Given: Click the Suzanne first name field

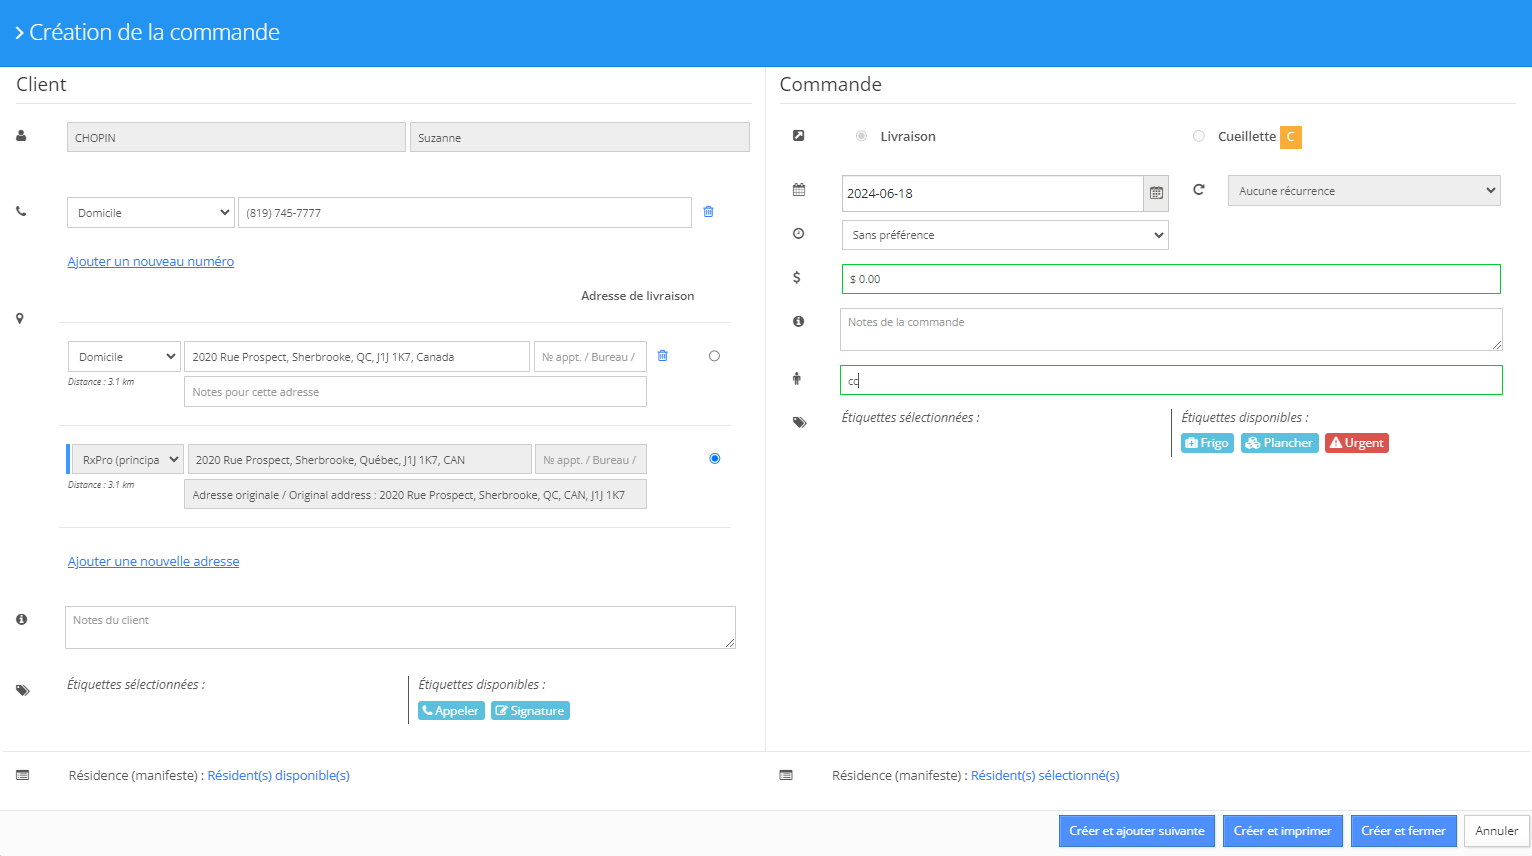Looking at the screenshot, I should click(580, 137).
